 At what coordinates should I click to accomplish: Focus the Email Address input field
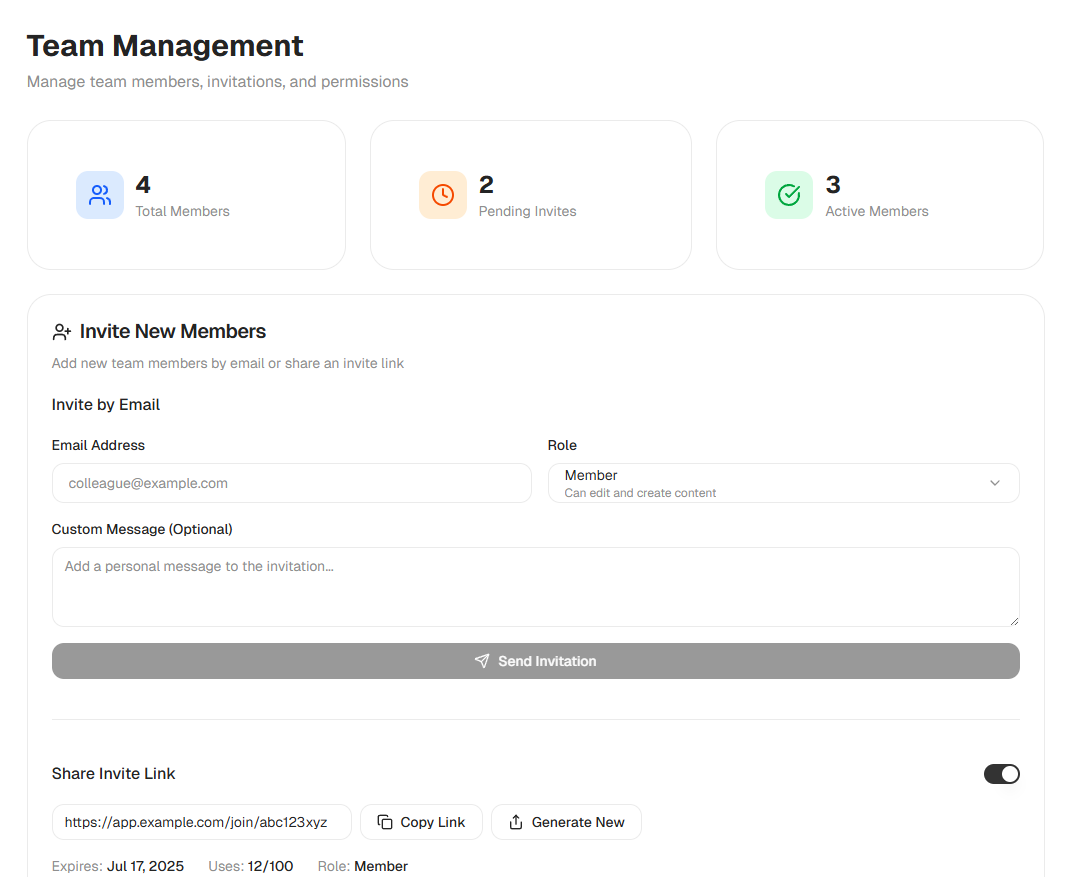(292, 483)
